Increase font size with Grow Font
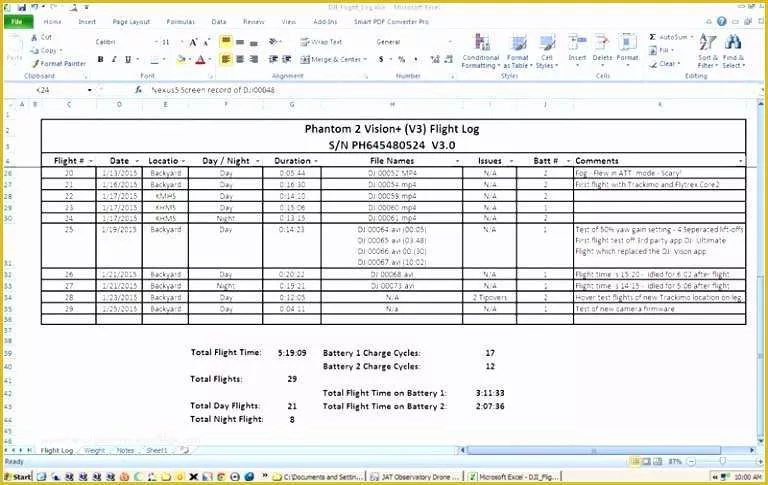This screenshot has width=768, height=485. 193,42
